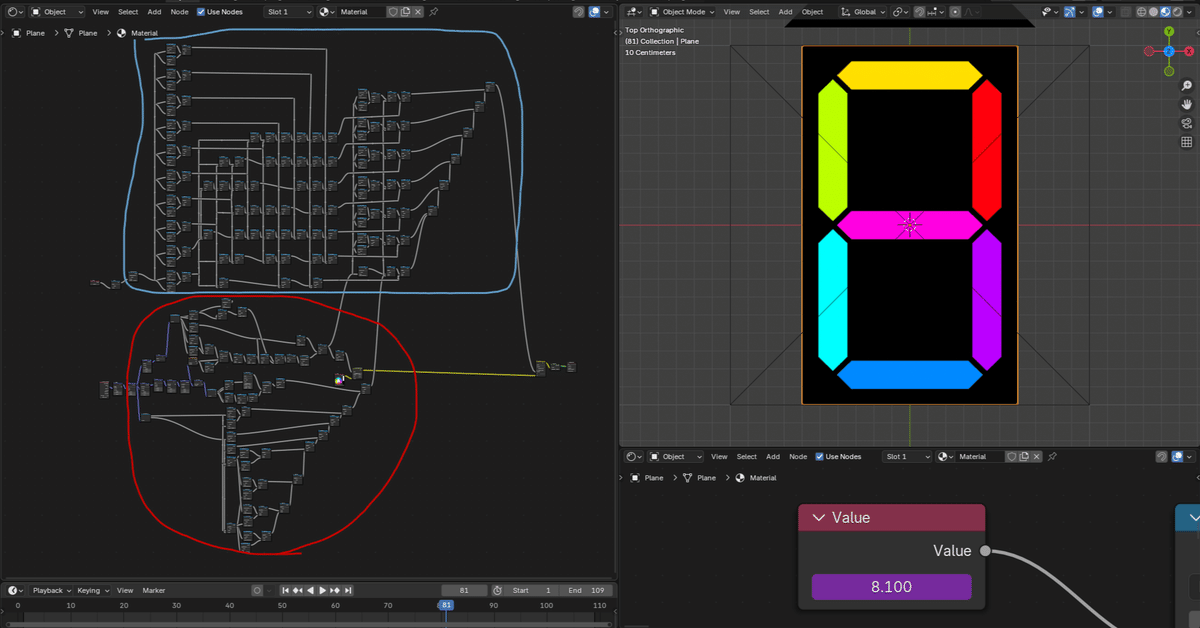Open Object shader type dropdown in upper editor
This screenshot has width=1200, height=628.
coord(57,12)
